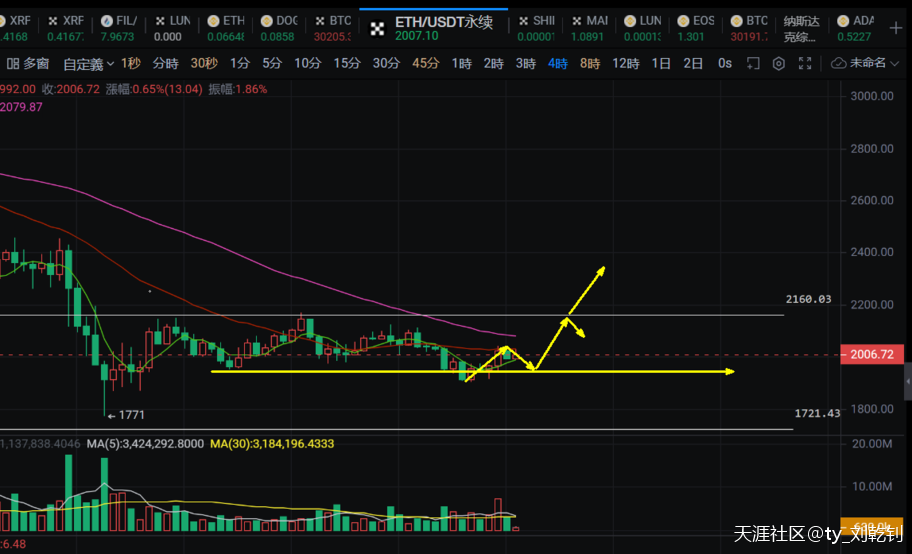Toggle the 30秒 interval
The height and width of the screenshot is (554, 912).
(x=203, y=64)
